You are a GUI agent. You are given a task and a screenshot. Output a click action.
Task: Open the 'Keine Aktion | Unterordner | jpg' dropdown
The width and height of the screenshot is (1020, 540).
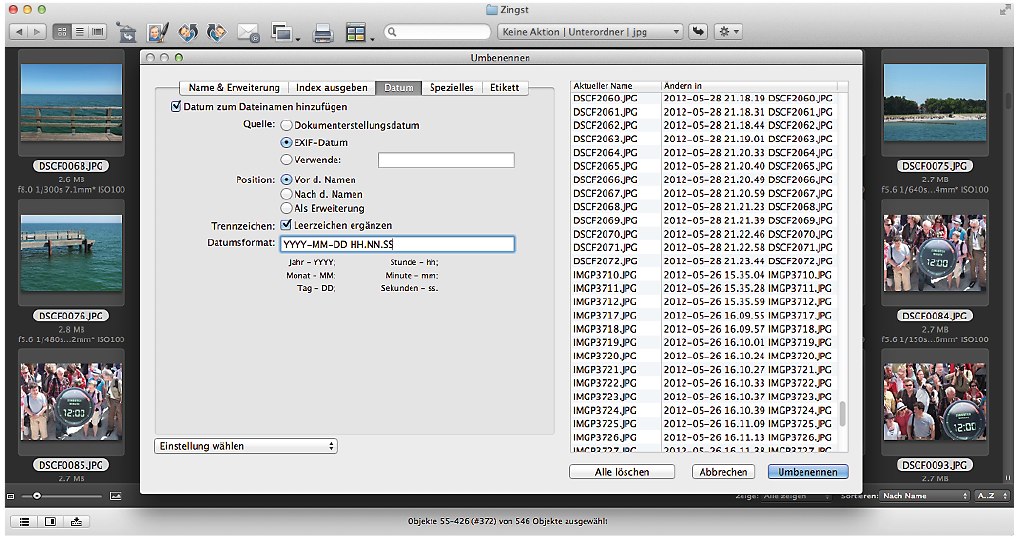pos(590,32)
